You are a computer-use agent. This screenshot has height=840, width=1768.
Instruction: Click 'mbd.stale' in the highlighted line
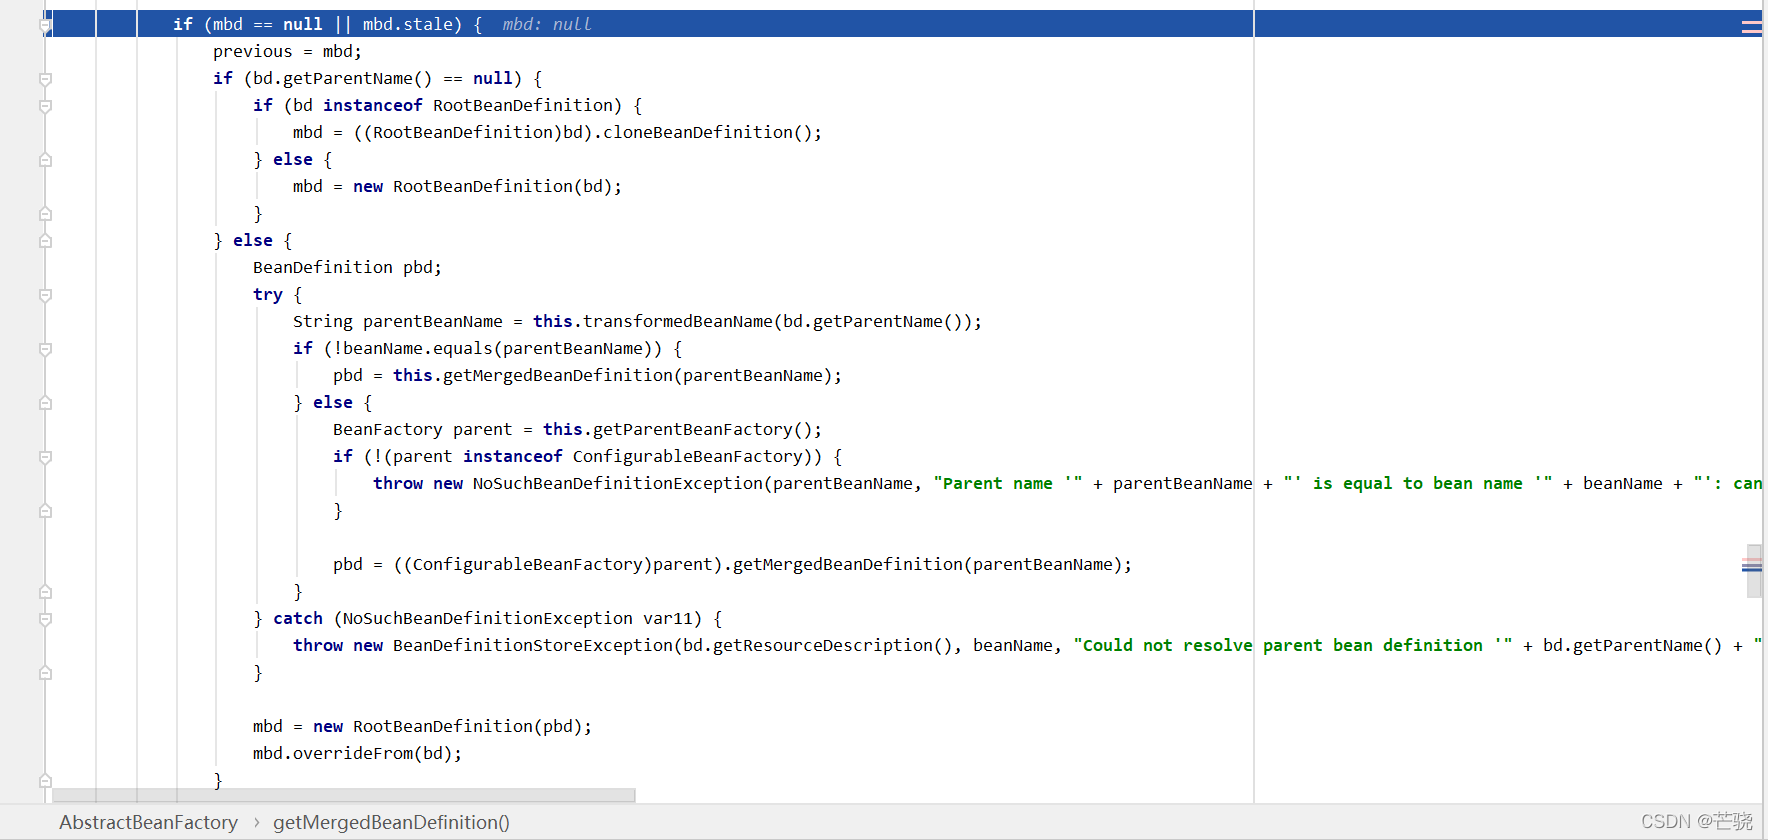[407, 24]
